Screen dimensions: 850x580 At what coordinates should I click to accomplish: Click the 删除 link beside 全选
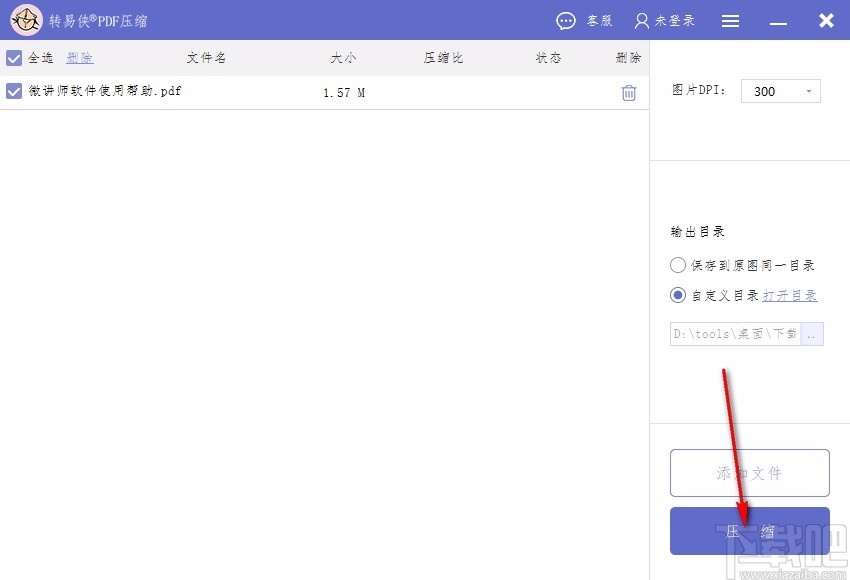(x=79, y=57)
